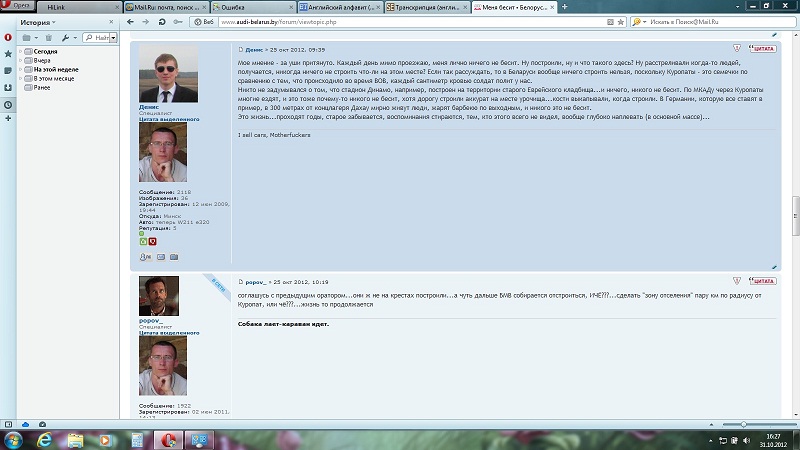Focus the history Найти search field

[96, 38]
